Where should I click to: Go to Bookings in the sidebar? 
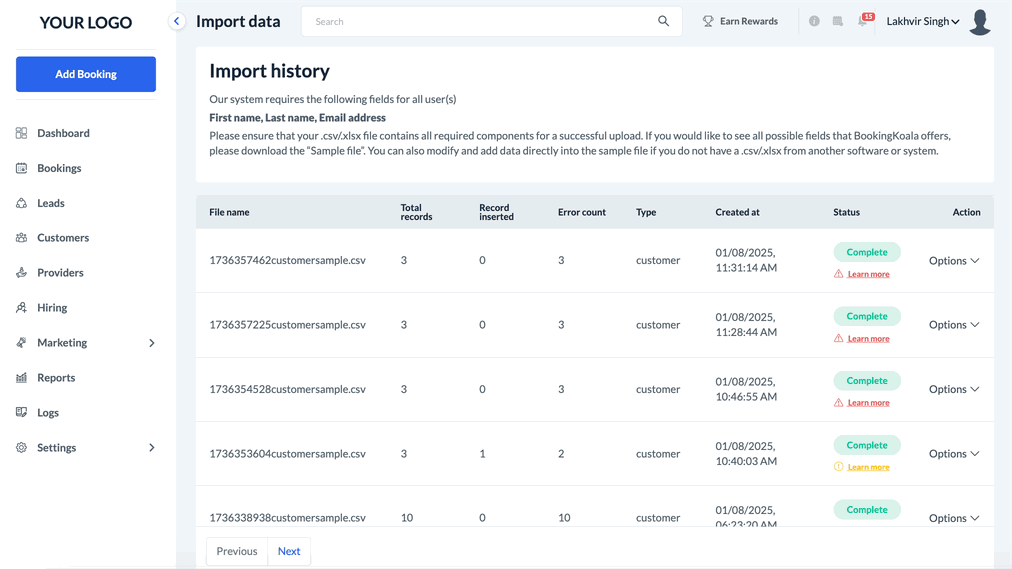pos(59,168)
